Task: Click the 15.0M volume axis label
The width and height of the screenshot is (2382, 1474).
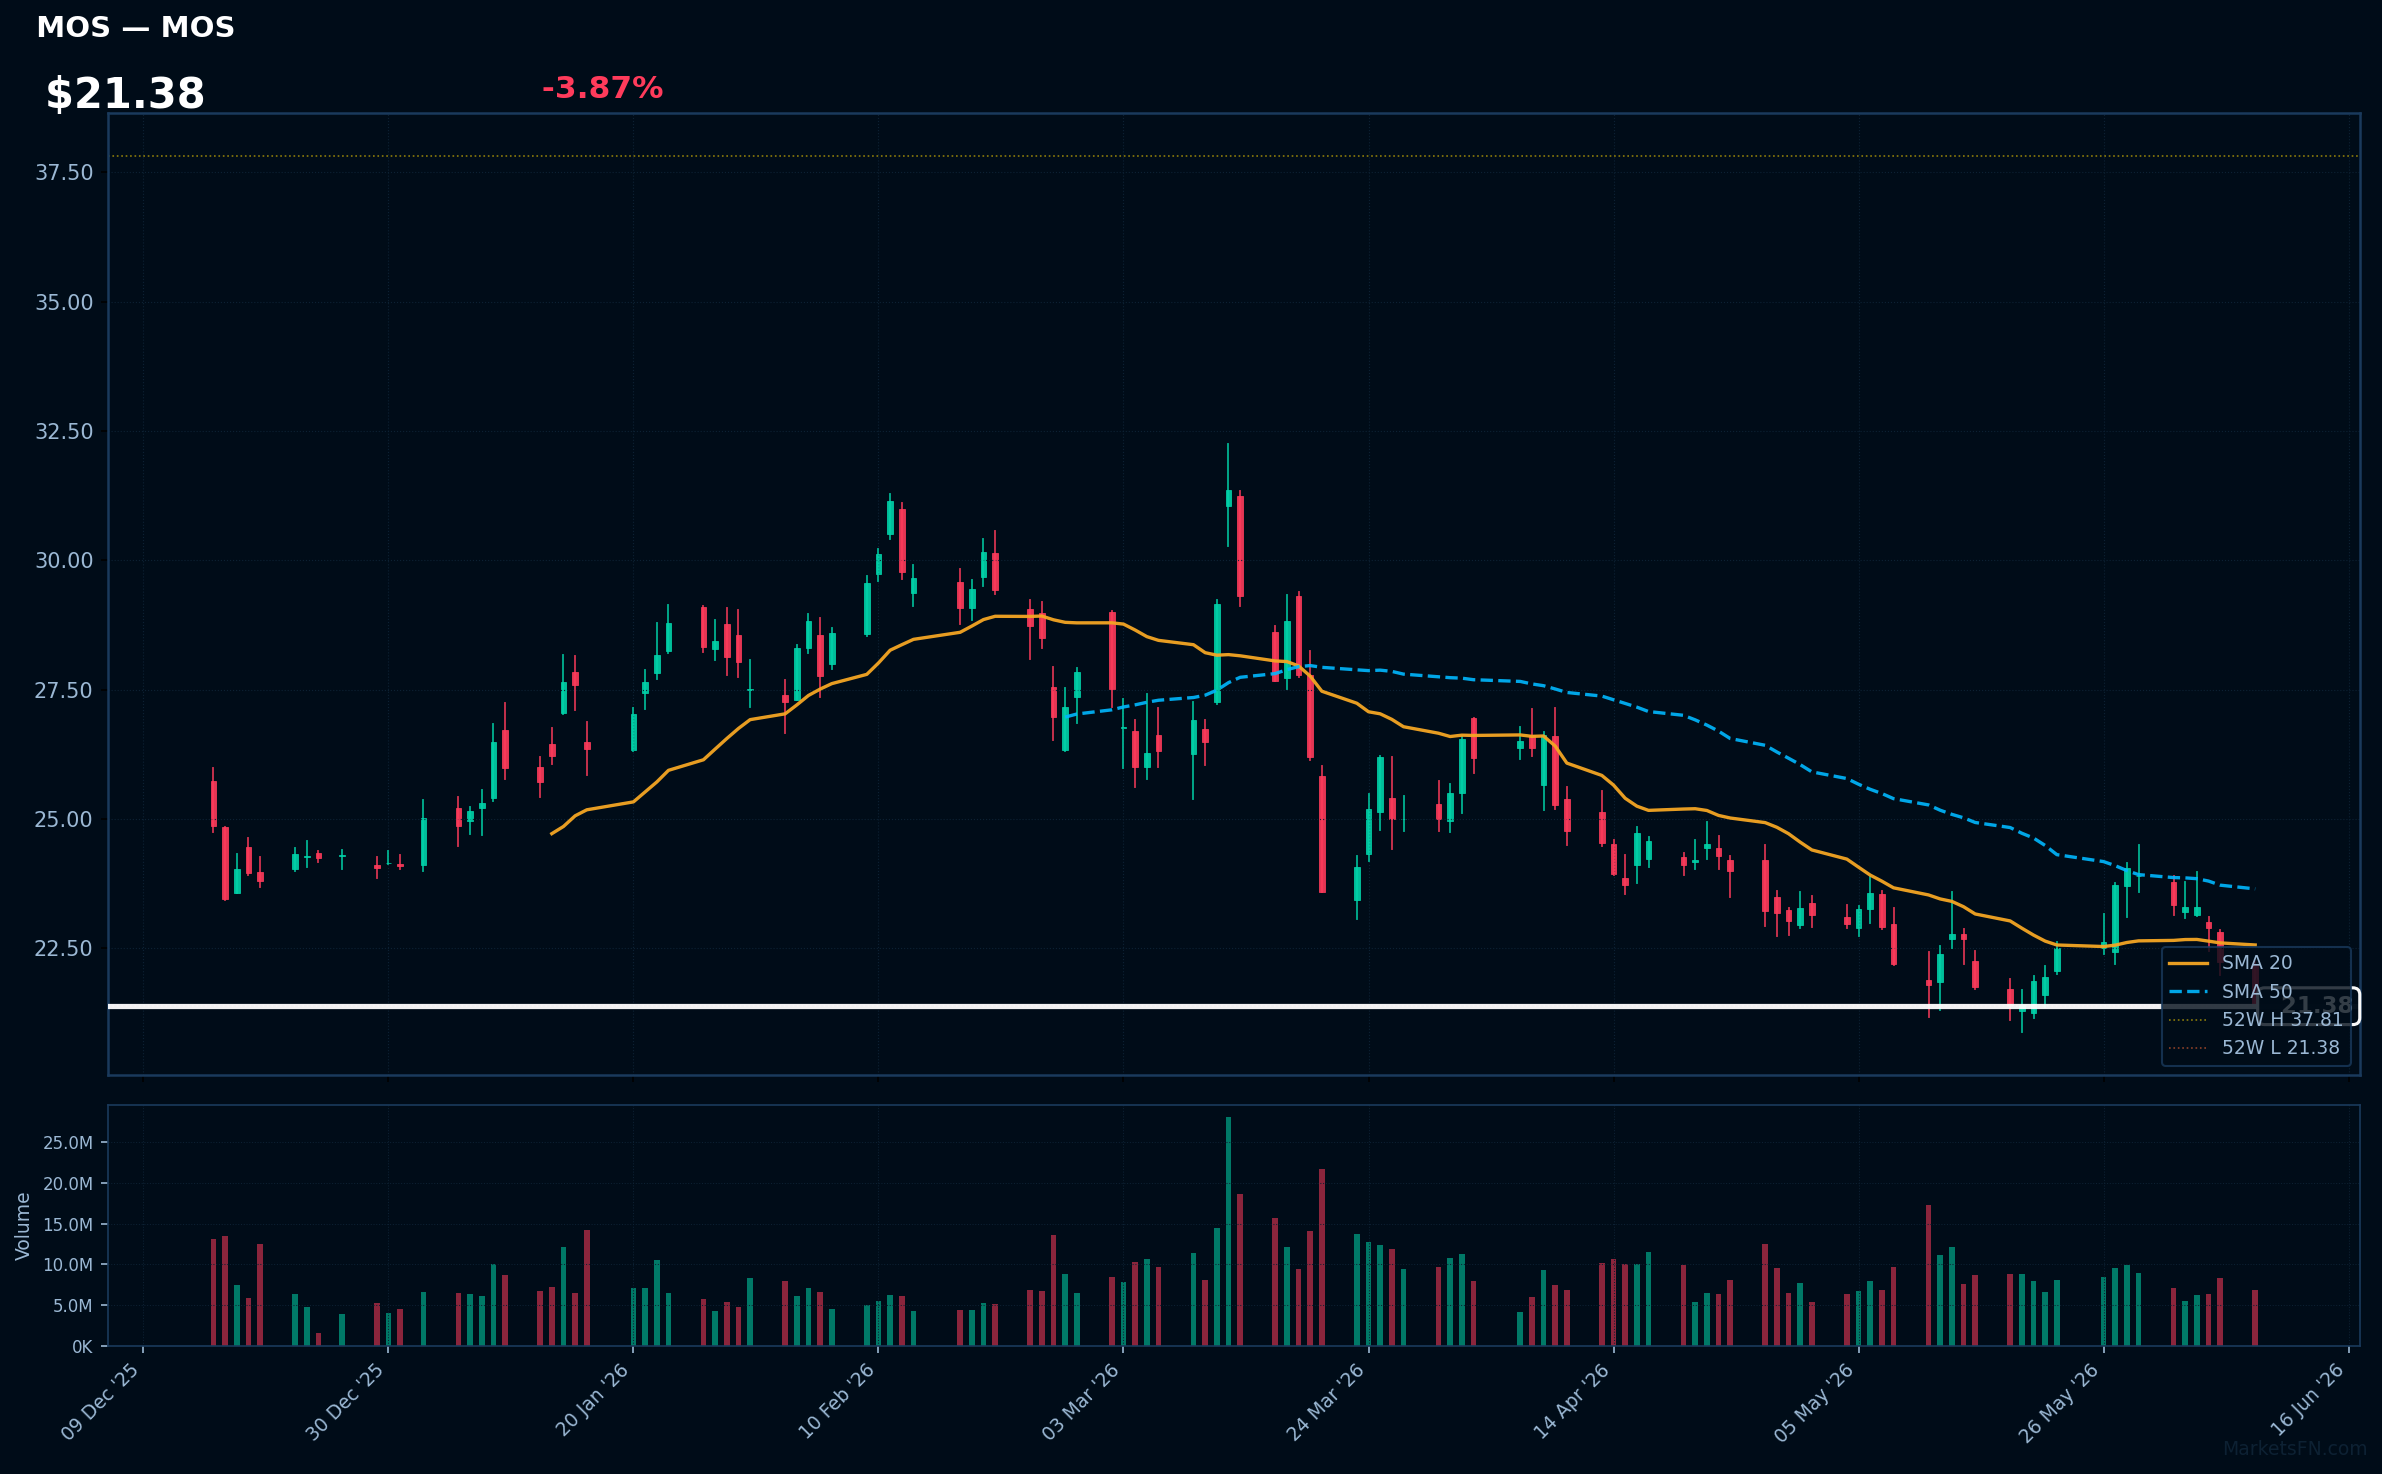Action: click(68, 1224)
